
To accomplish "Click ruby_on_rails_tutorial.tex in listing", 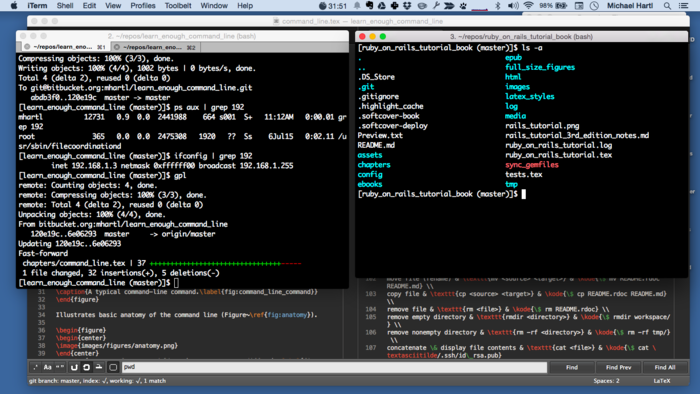I will click(x=558, y=155).
